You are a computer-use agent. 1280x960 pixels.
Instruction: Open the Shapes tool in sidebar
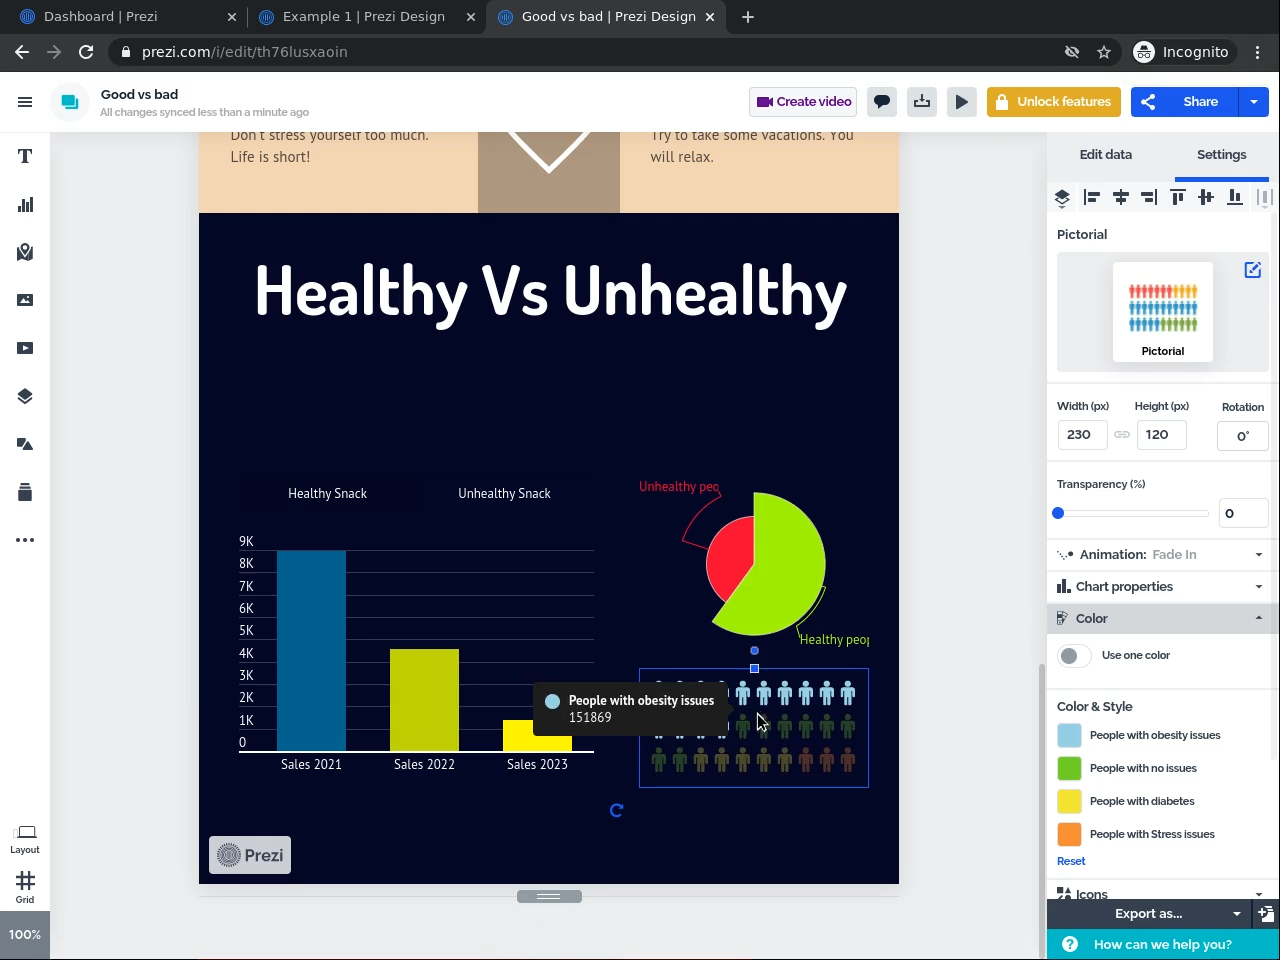pos(25,444)
